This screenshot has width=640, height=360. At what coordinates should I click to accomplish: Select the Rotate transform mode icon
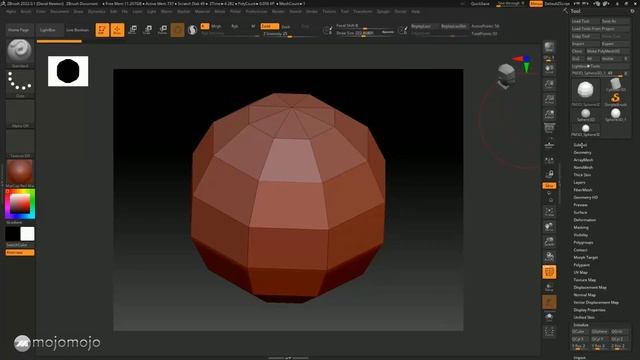pos(162,30)
